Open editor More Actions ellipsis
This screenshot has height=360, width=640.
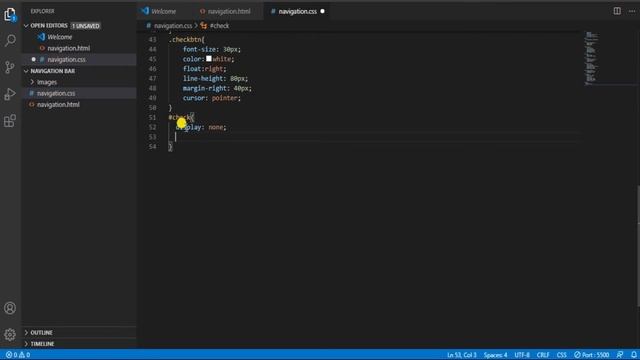632,11
